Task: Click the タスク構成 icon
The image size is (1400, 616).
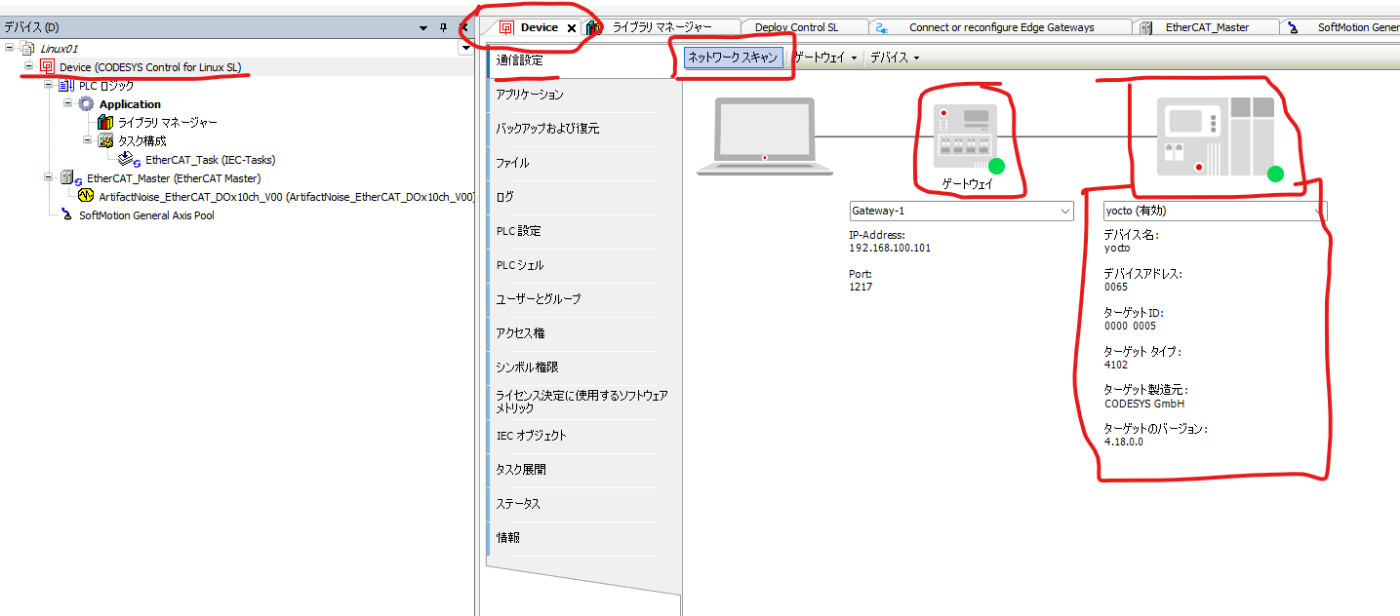Action: pos(105,141)
